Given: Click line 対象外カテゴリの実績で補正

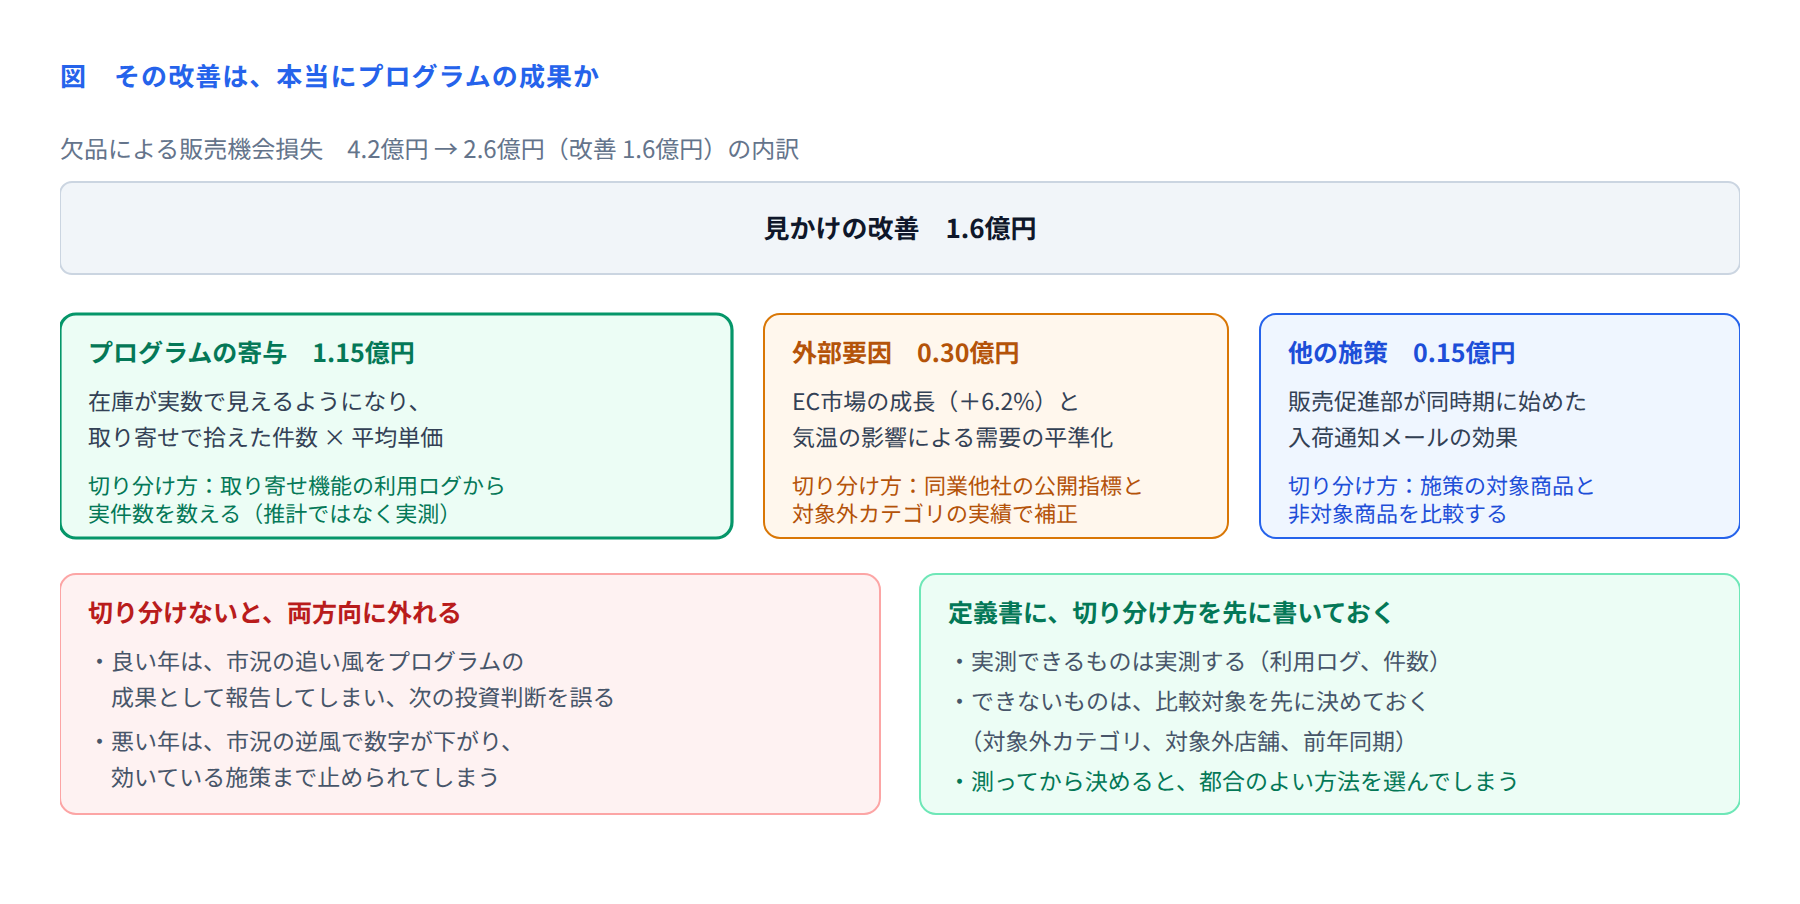Looking at the screenshot, I should [935, 513].
